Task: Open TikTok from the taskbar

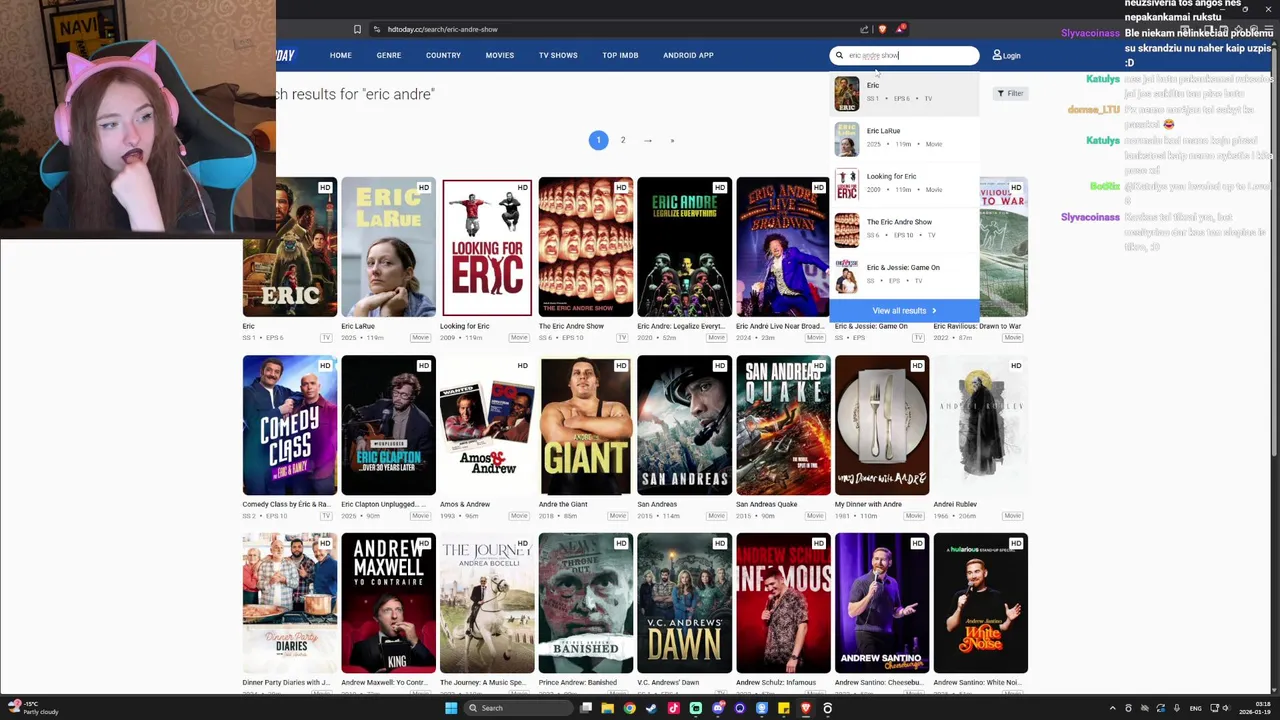Action: tap(673, 708)
